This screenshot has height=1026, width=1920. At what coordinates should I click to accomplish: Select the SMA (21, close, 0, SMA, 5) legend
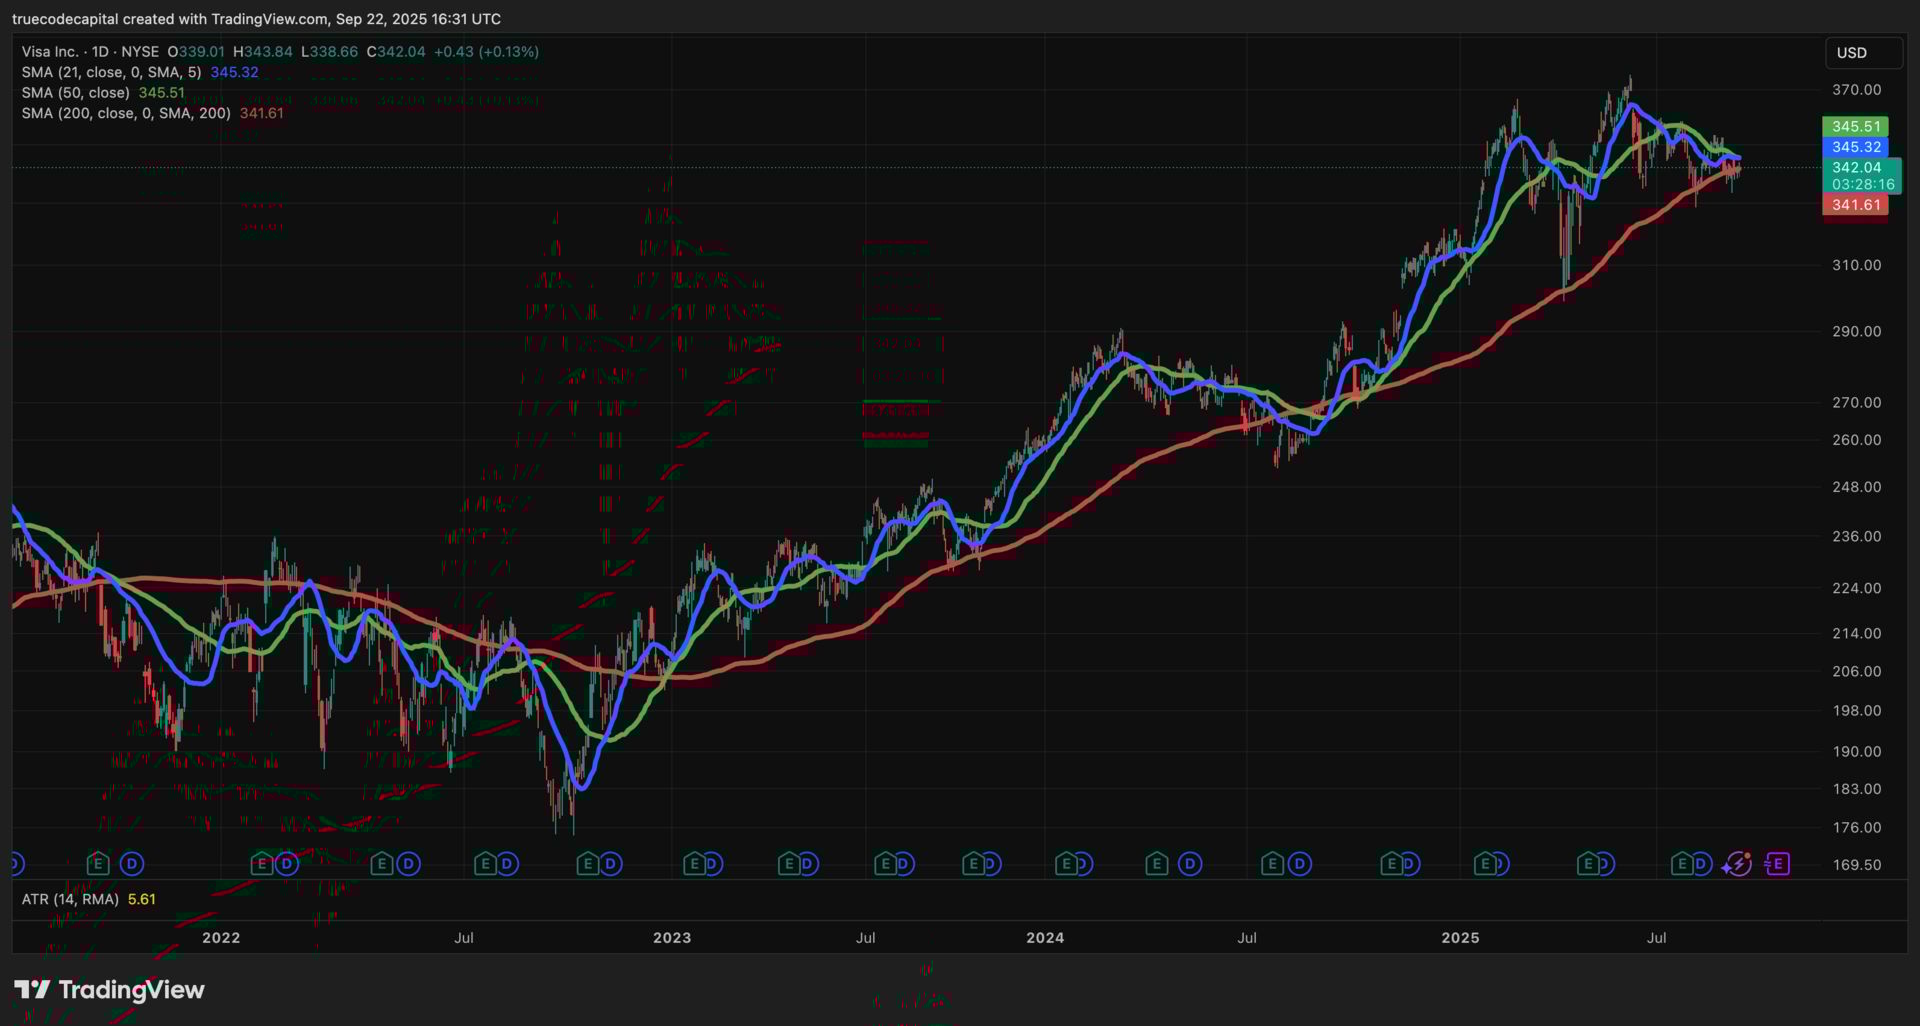point(111,72)
